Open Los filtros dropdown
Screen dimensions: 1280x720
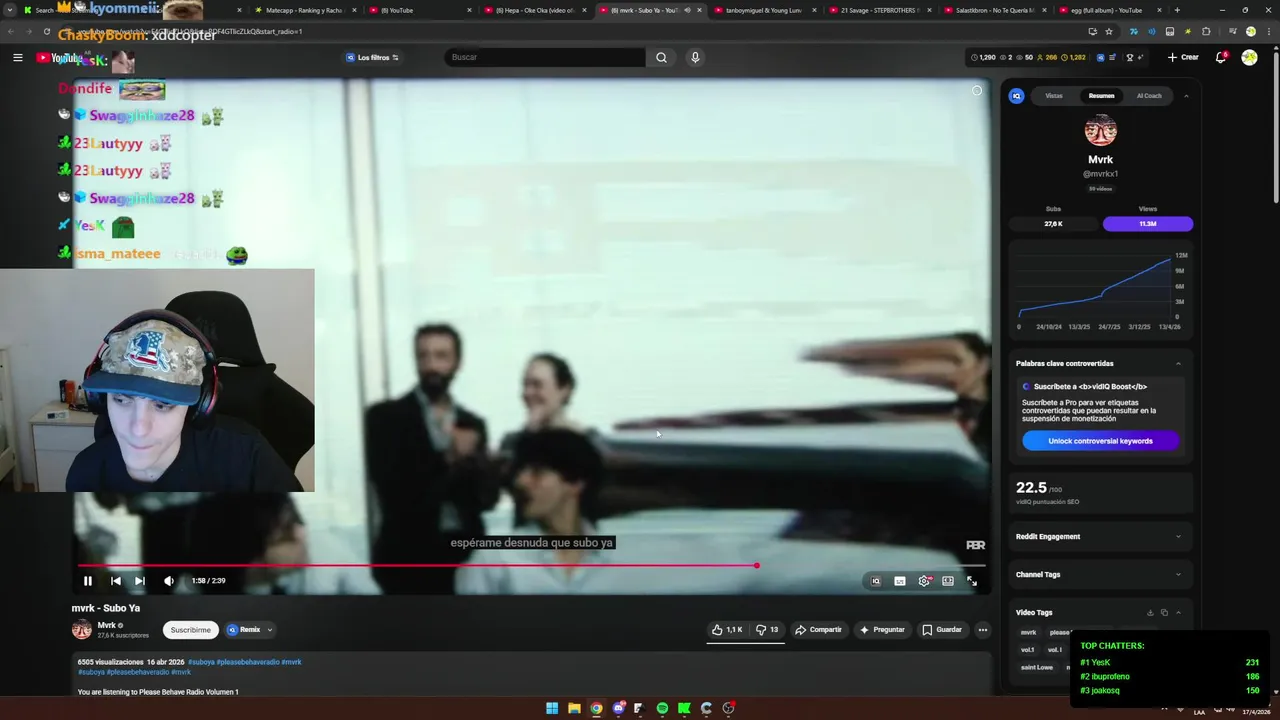pyautogui.click(x=372, y=57)
